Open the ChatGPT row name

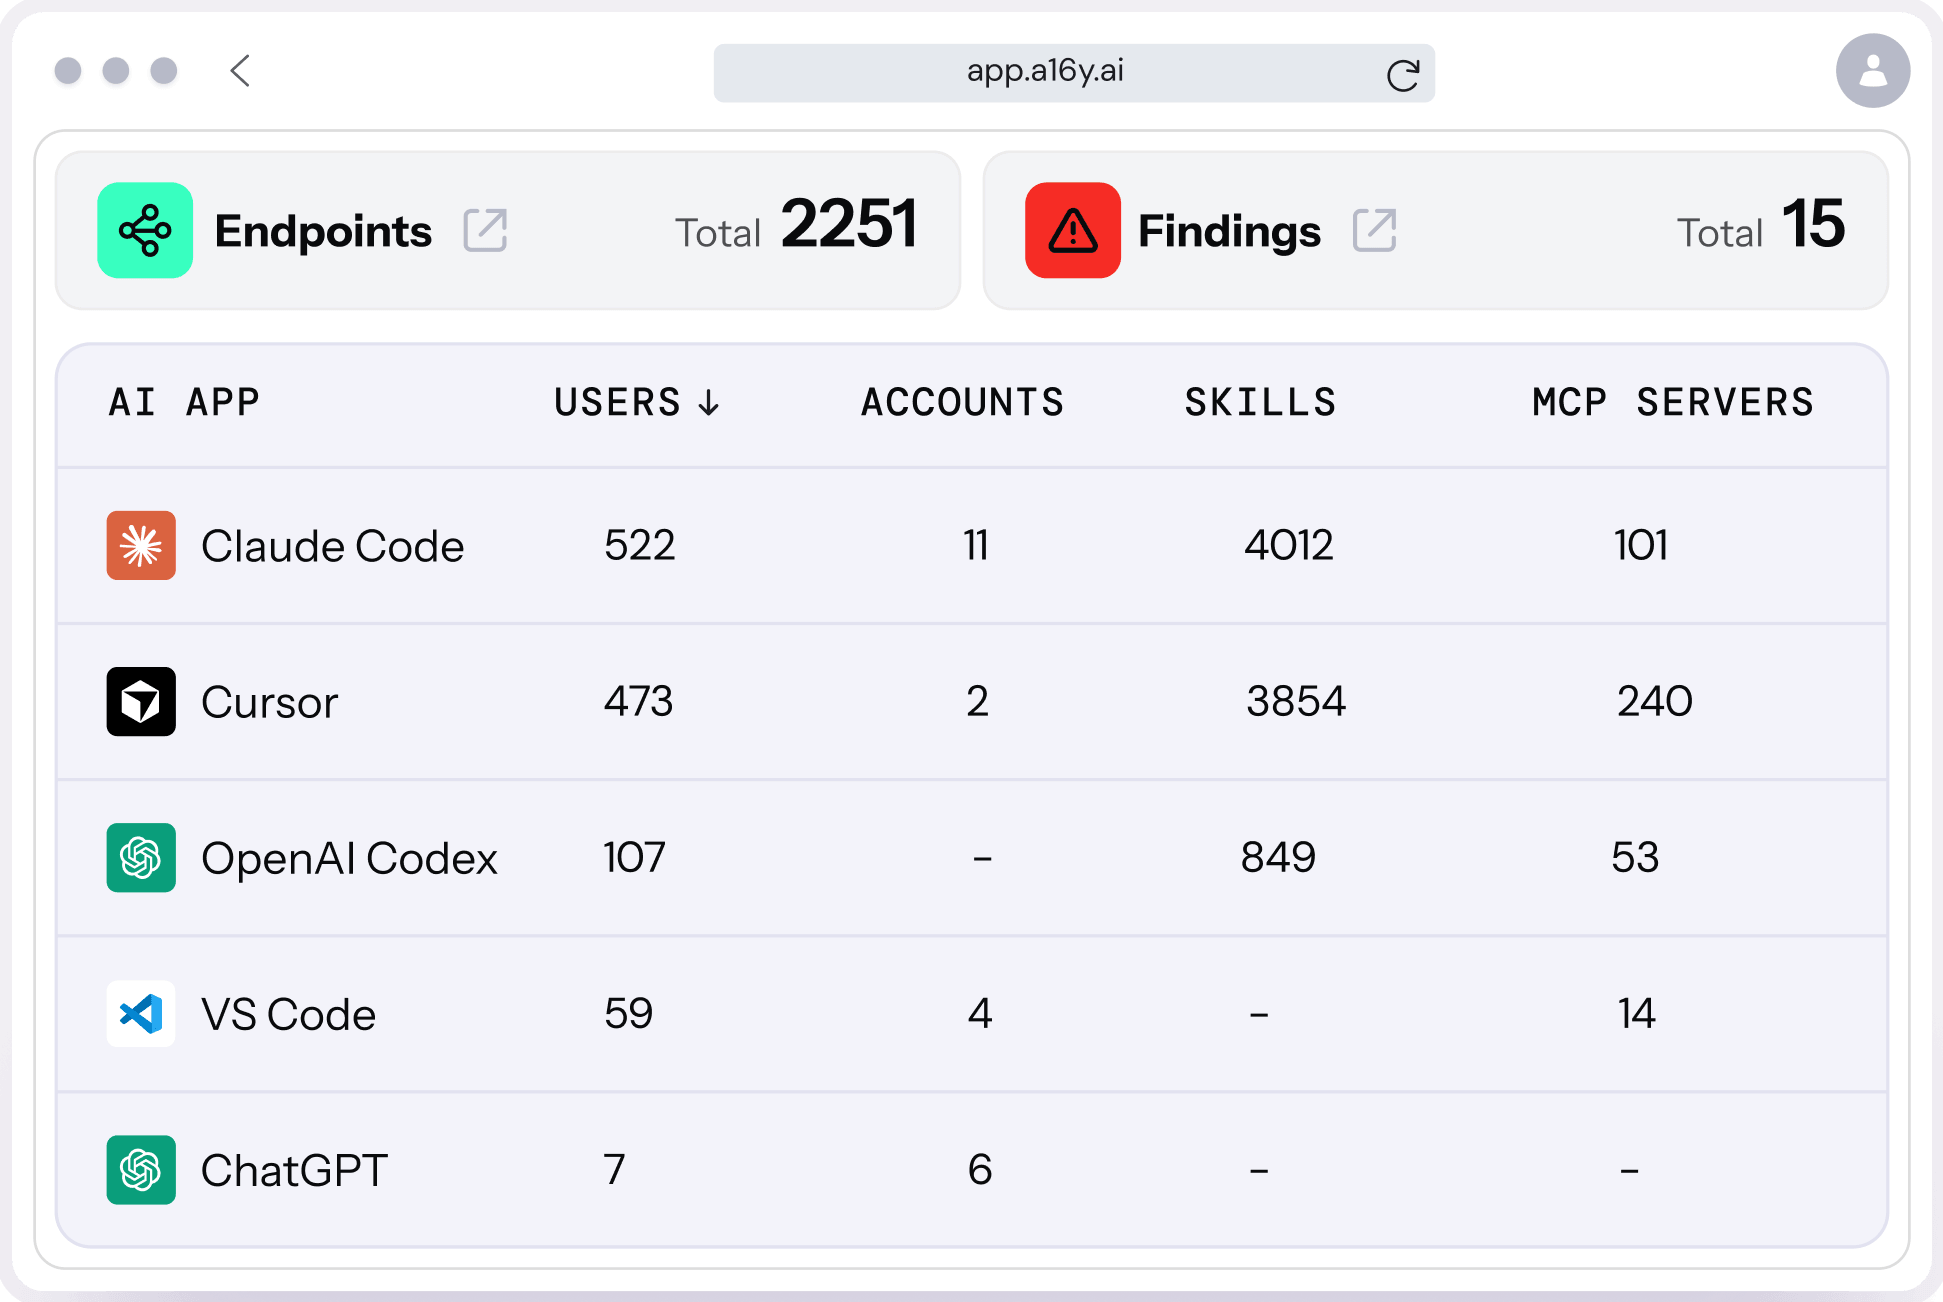pos(294,1170)
